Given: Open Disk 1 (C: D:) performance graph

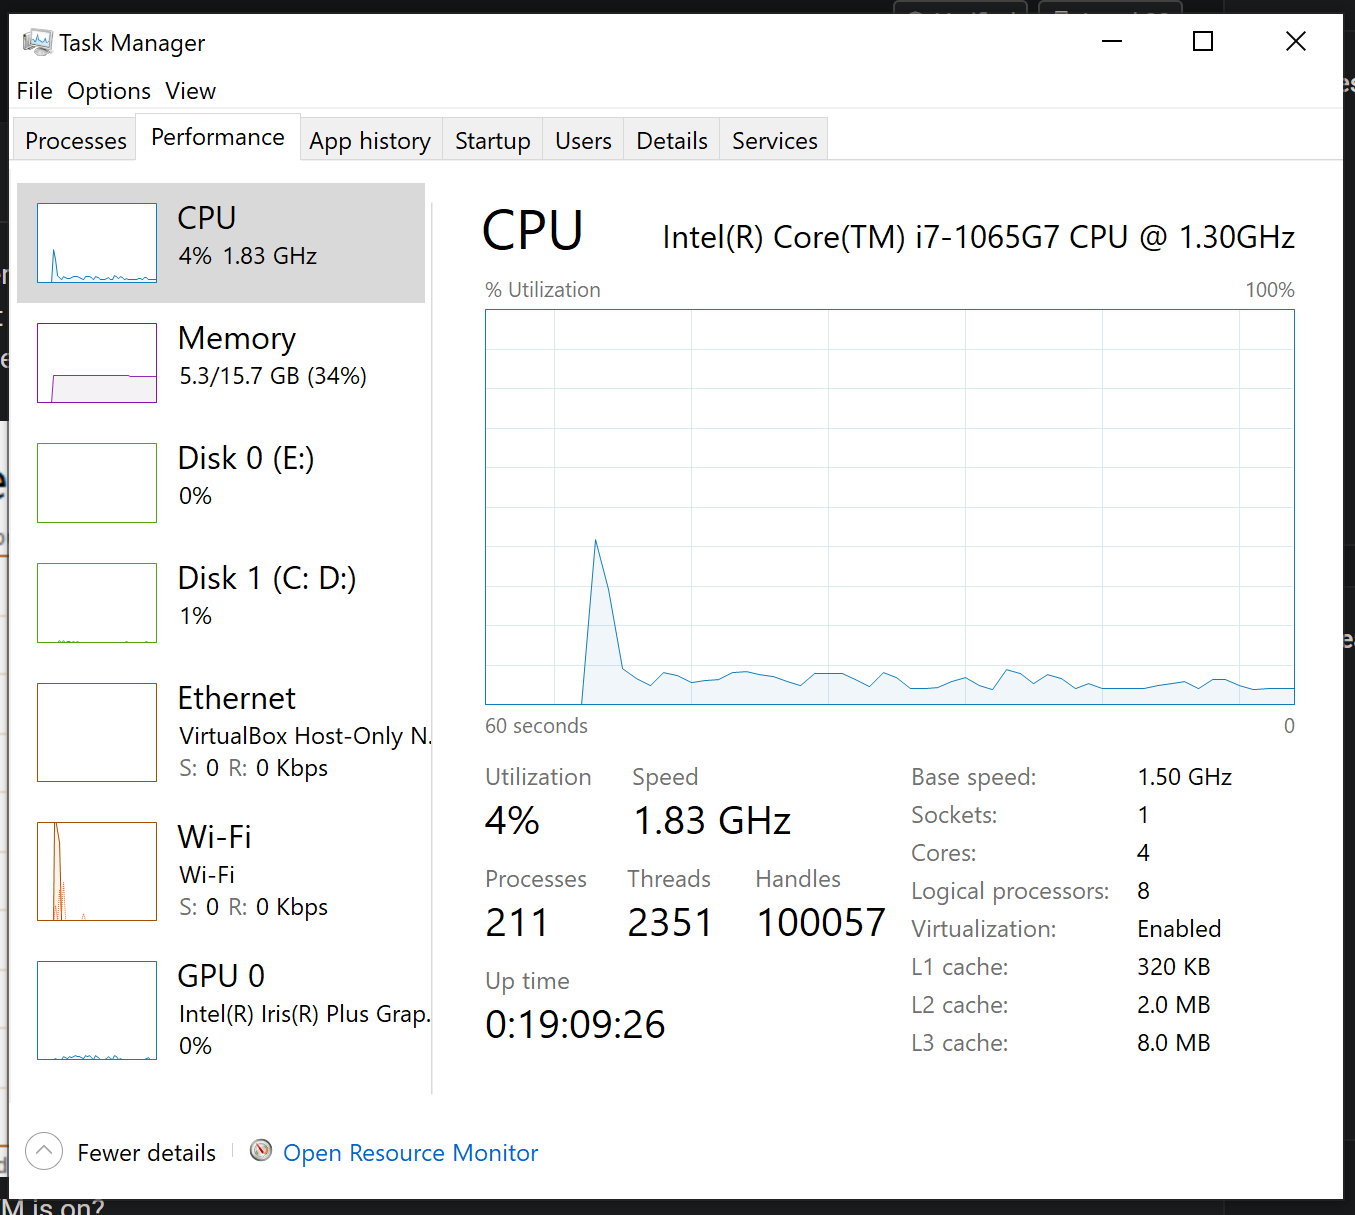Looking at the screenshot, I should [x=97, y=603].
